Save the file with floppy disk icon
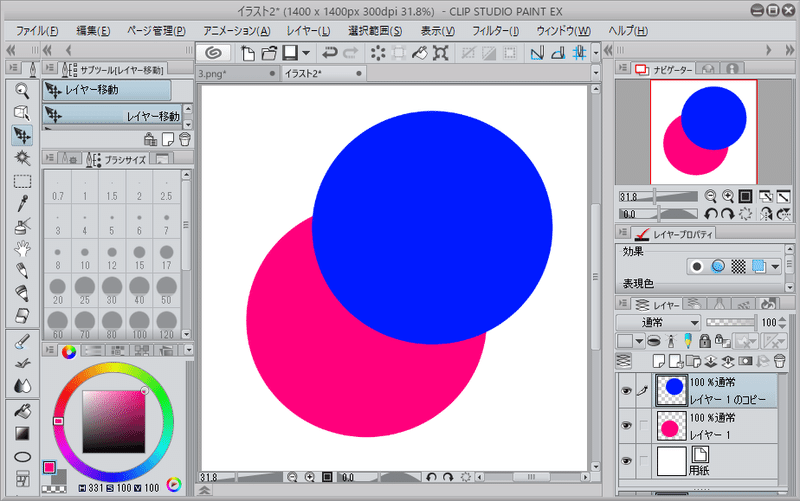This screenshot has height=501, width=800. click(x=290, y=53)
